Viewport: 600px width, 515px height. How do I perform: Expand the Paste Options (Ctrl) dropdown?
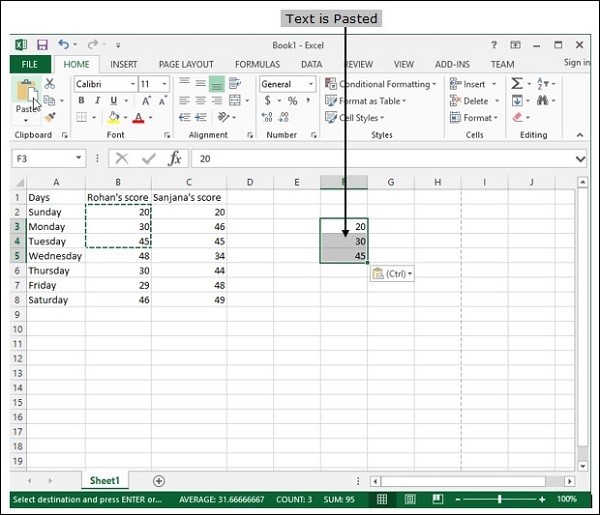click(x=392, y=273)
